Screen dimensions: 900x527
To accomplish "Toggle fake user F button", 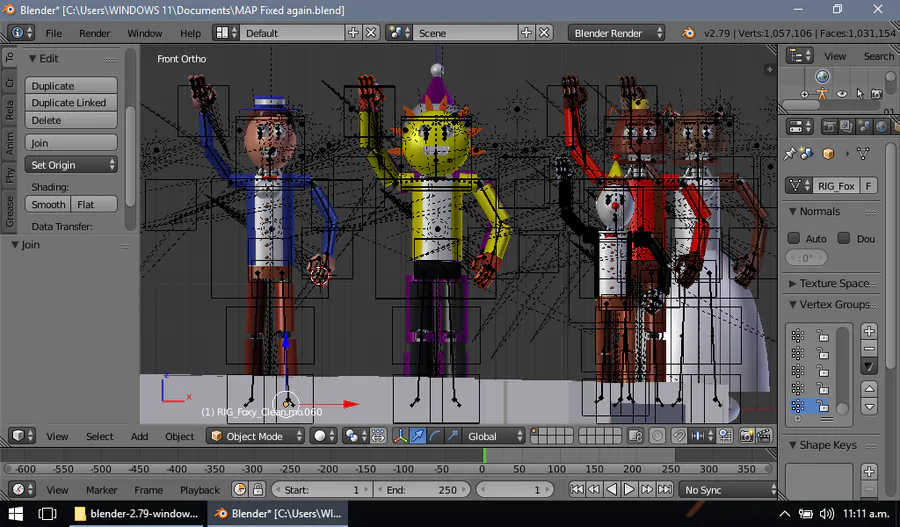I will click(x=868, y=185).
